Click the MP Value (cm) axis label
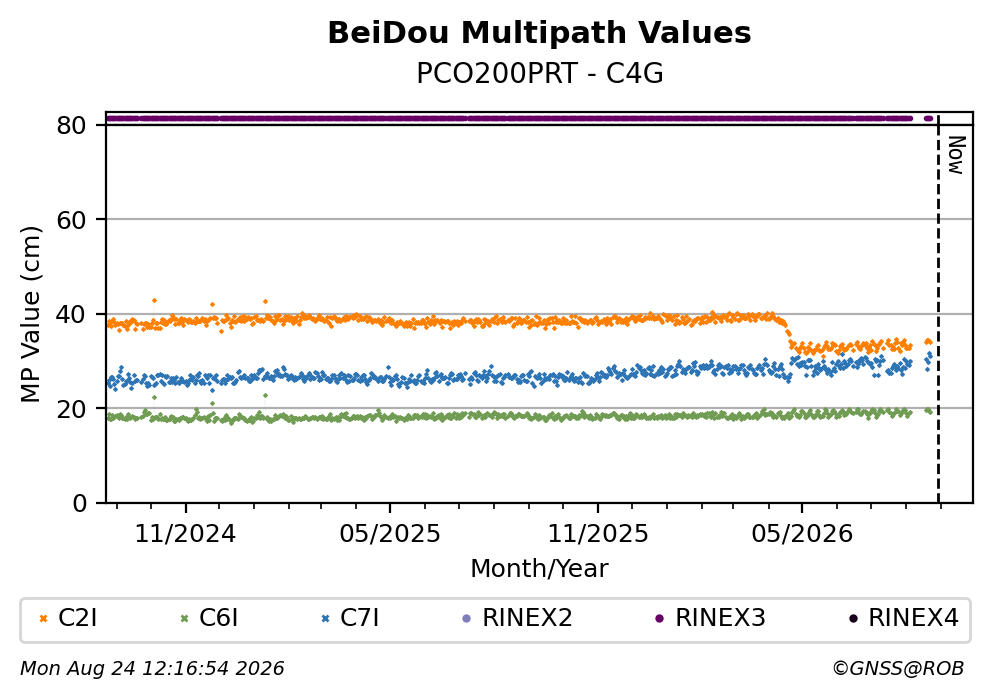Screen dimensions: 993x699 pos(30,314)
